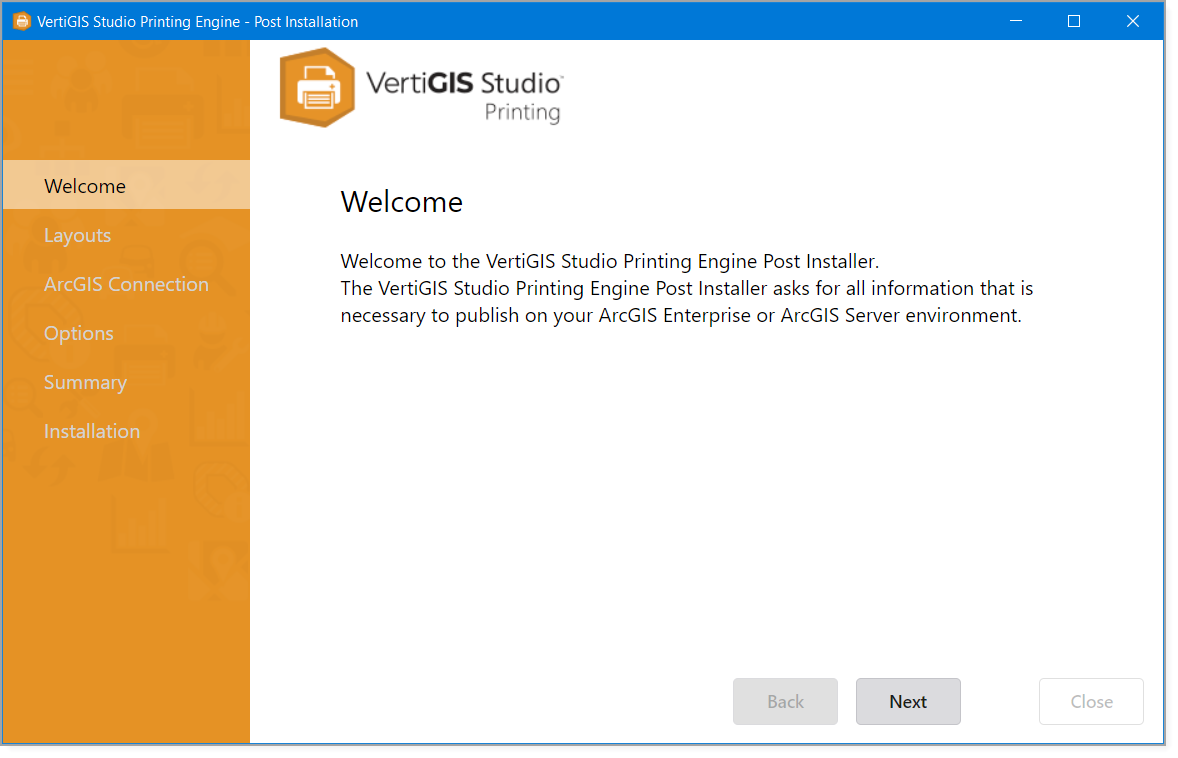This screenshot has width=1178, height=758.
Task: Click the VertiGIS Studio logo wordmark
Action: click(x=464, y=82)
